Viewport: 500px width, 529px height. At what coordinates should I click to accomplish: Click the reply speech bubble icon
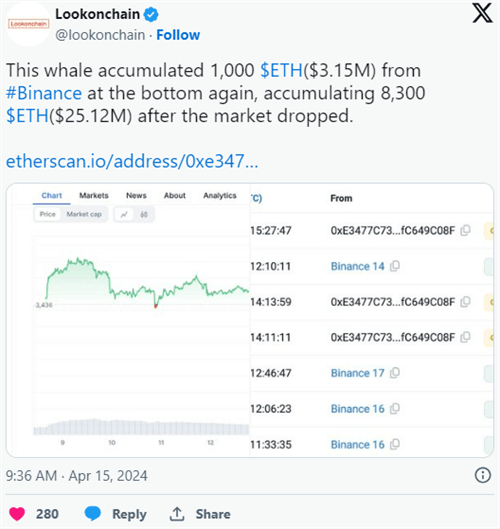click(x=93, y=513)
